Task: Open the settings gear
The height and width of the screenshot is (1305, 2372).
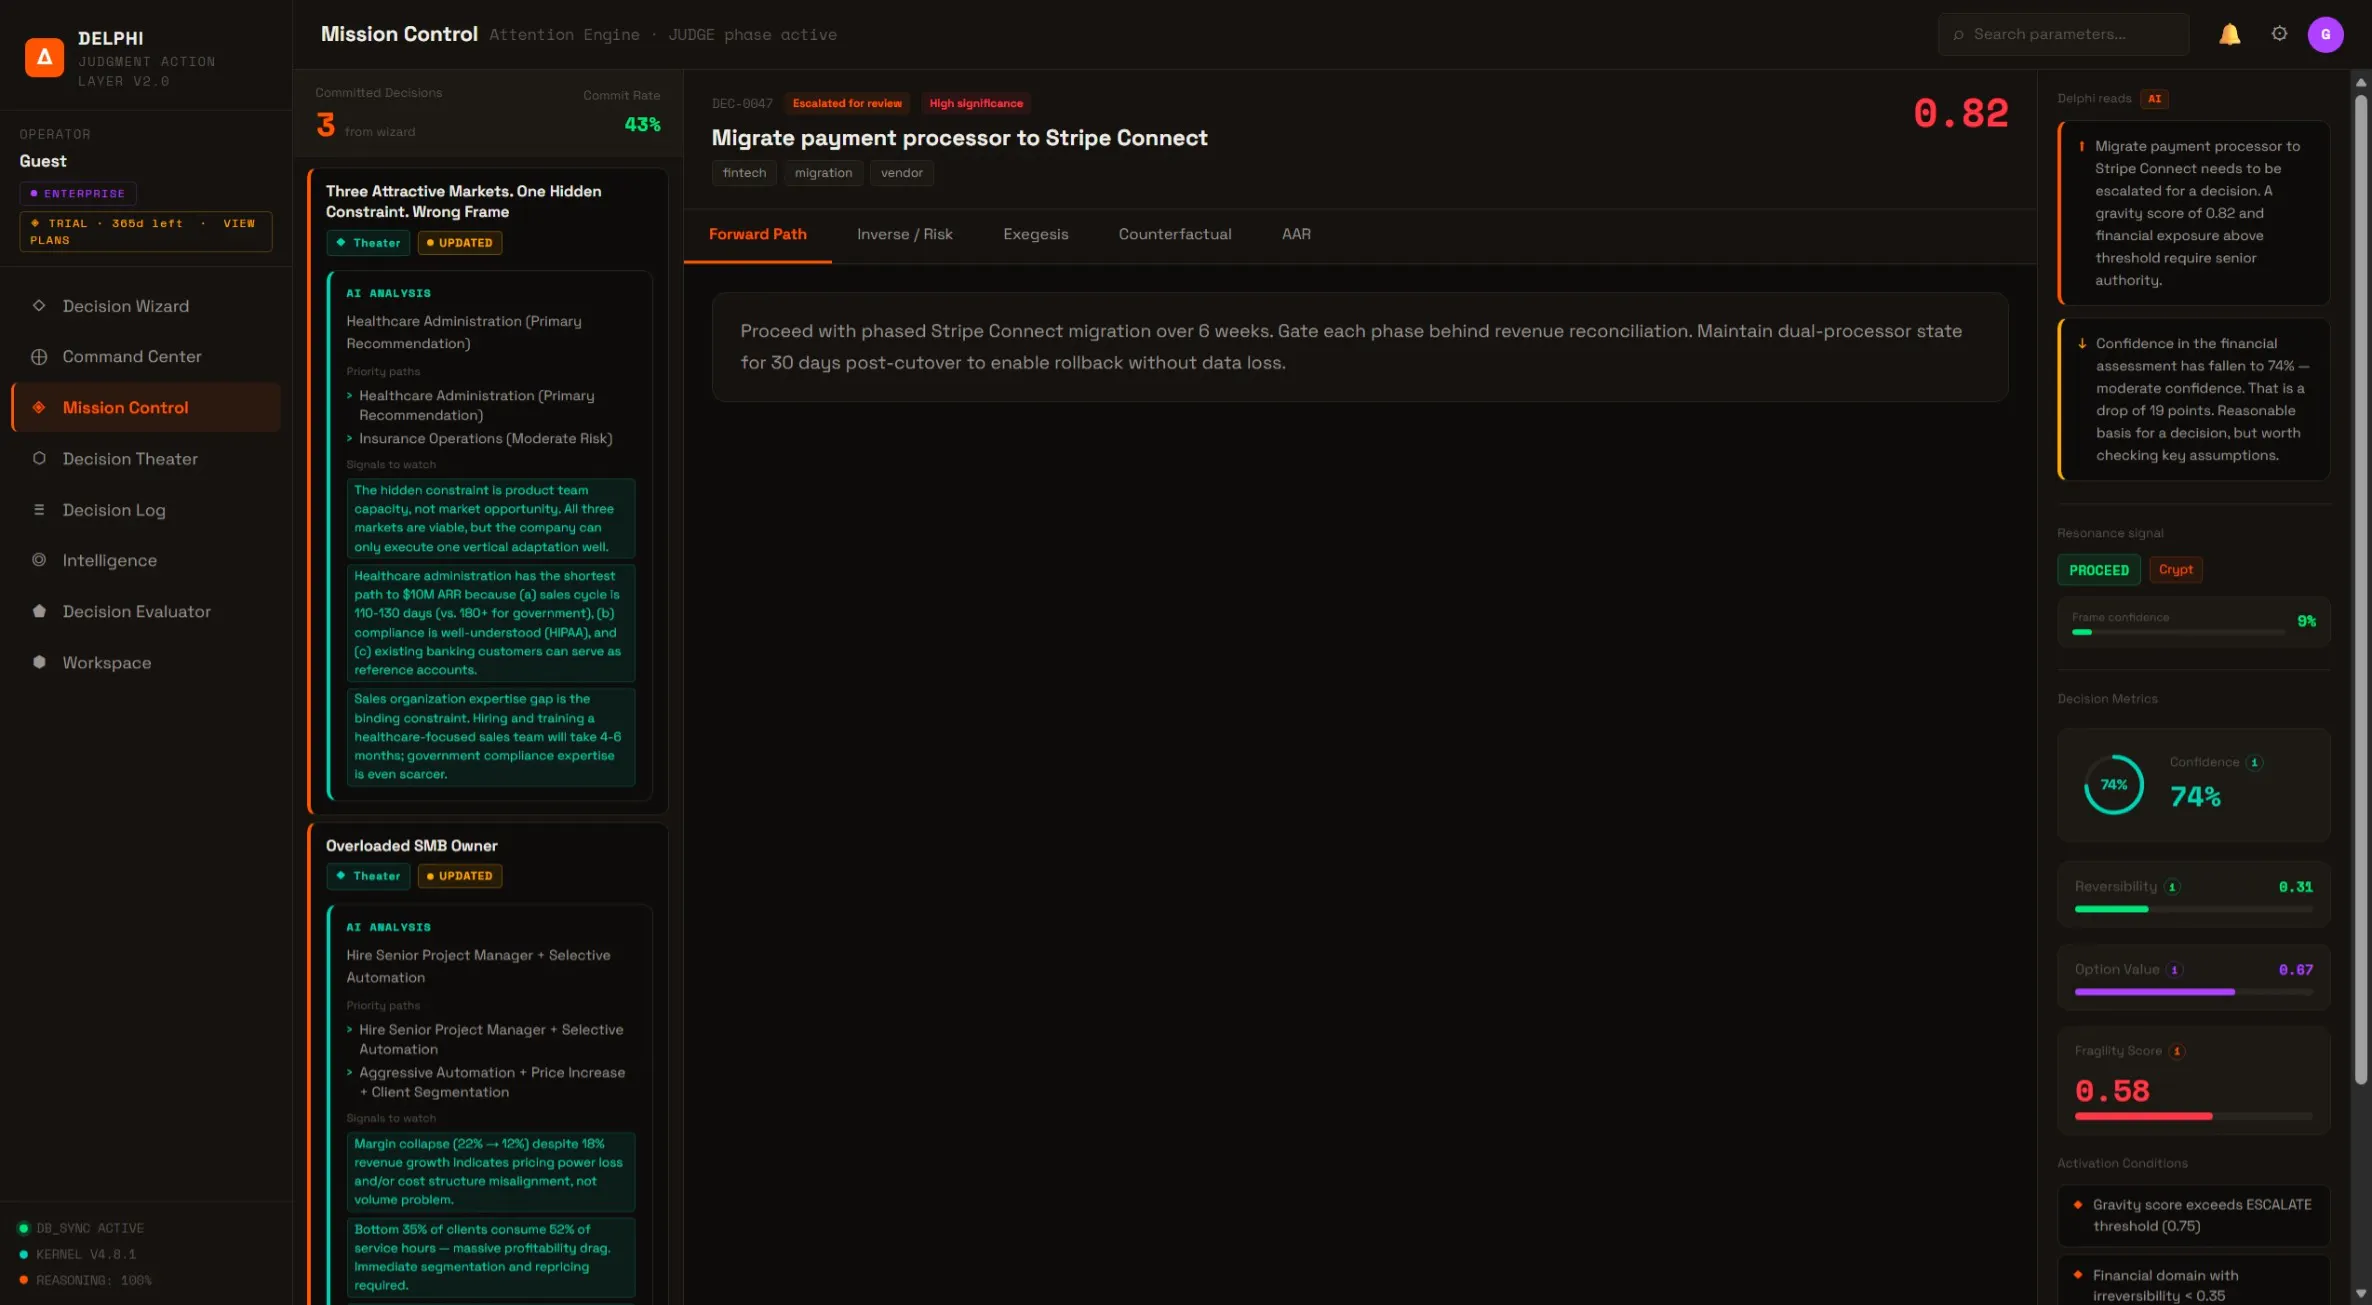Action: [x=2279, y=34]
